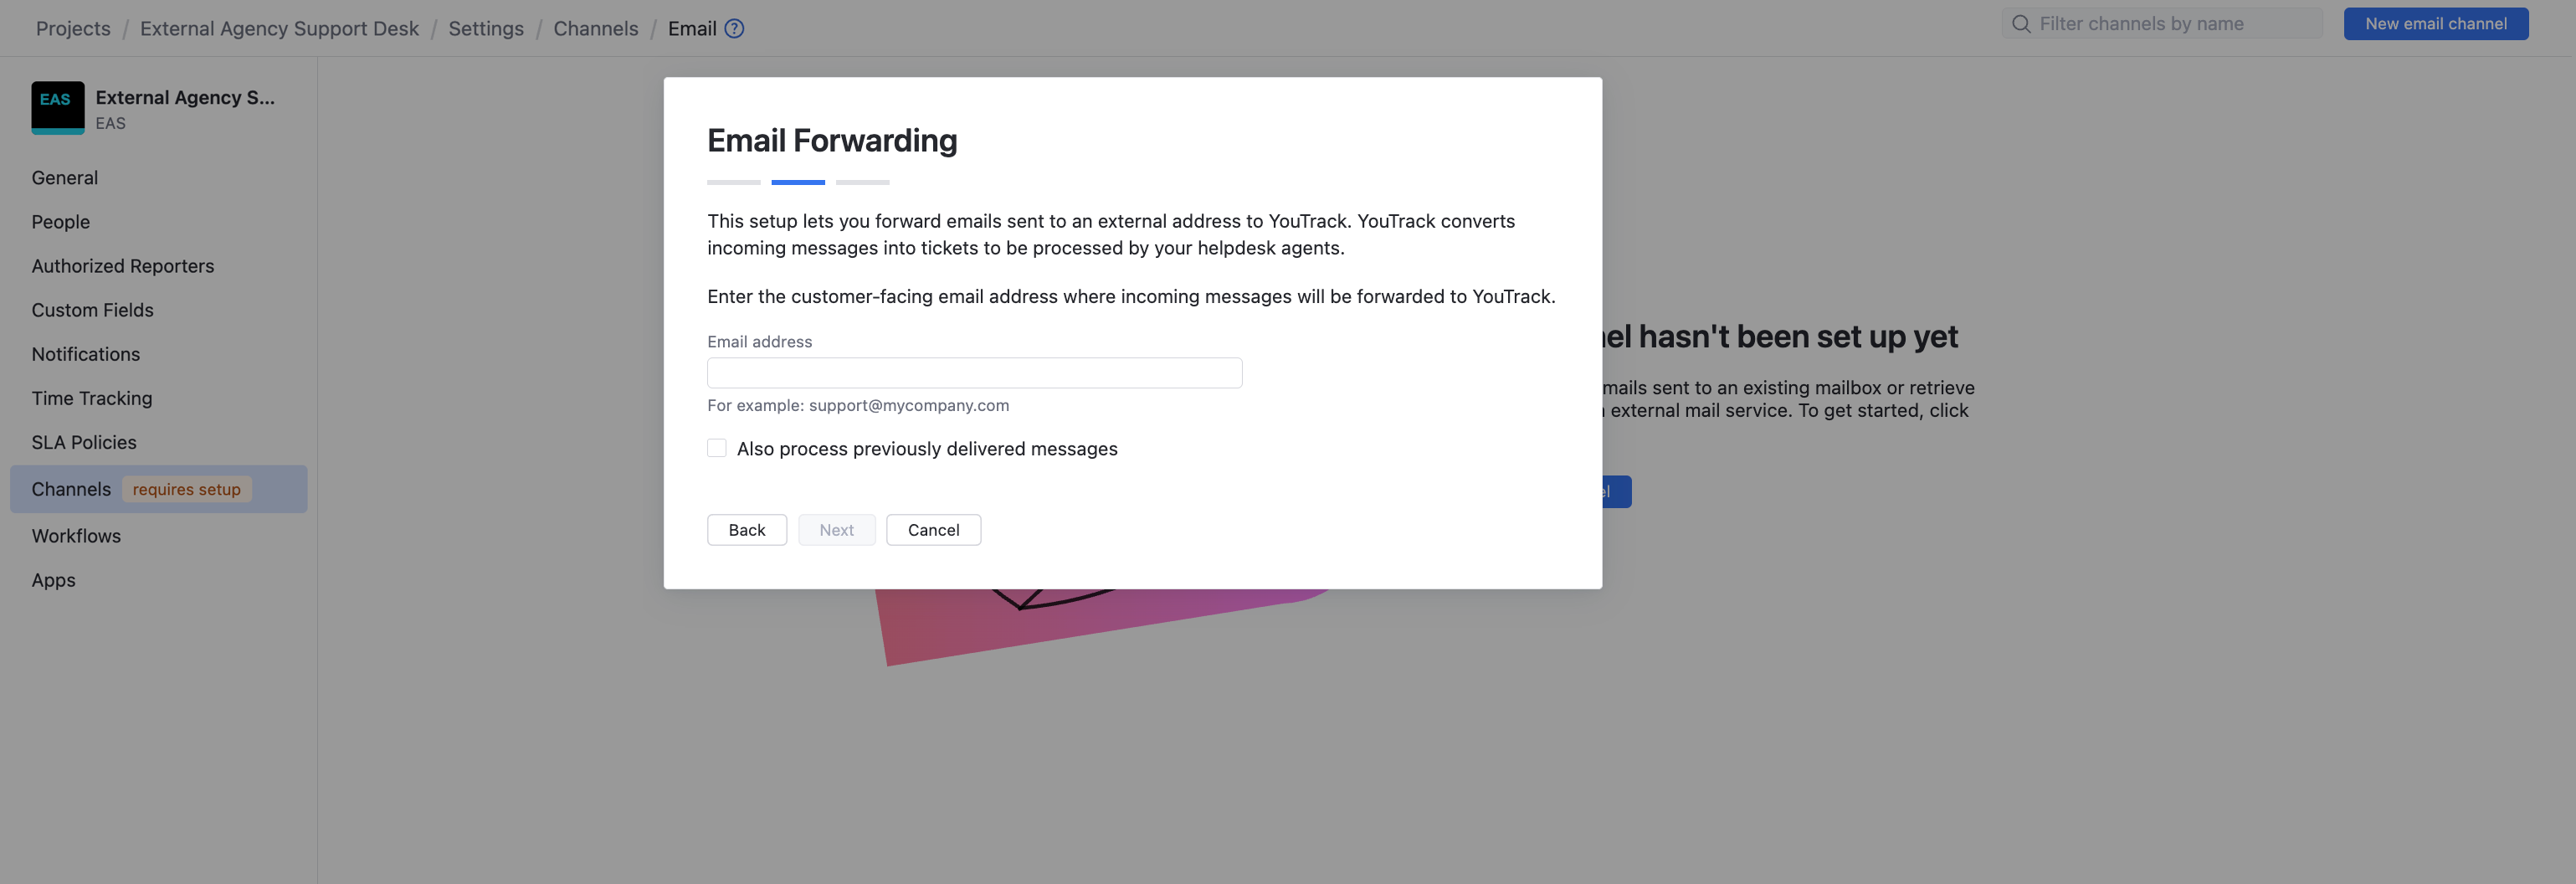The image size is (2576, 884).
Task: Cancel the Email Forwarding dialog
Action: [933, 530]
